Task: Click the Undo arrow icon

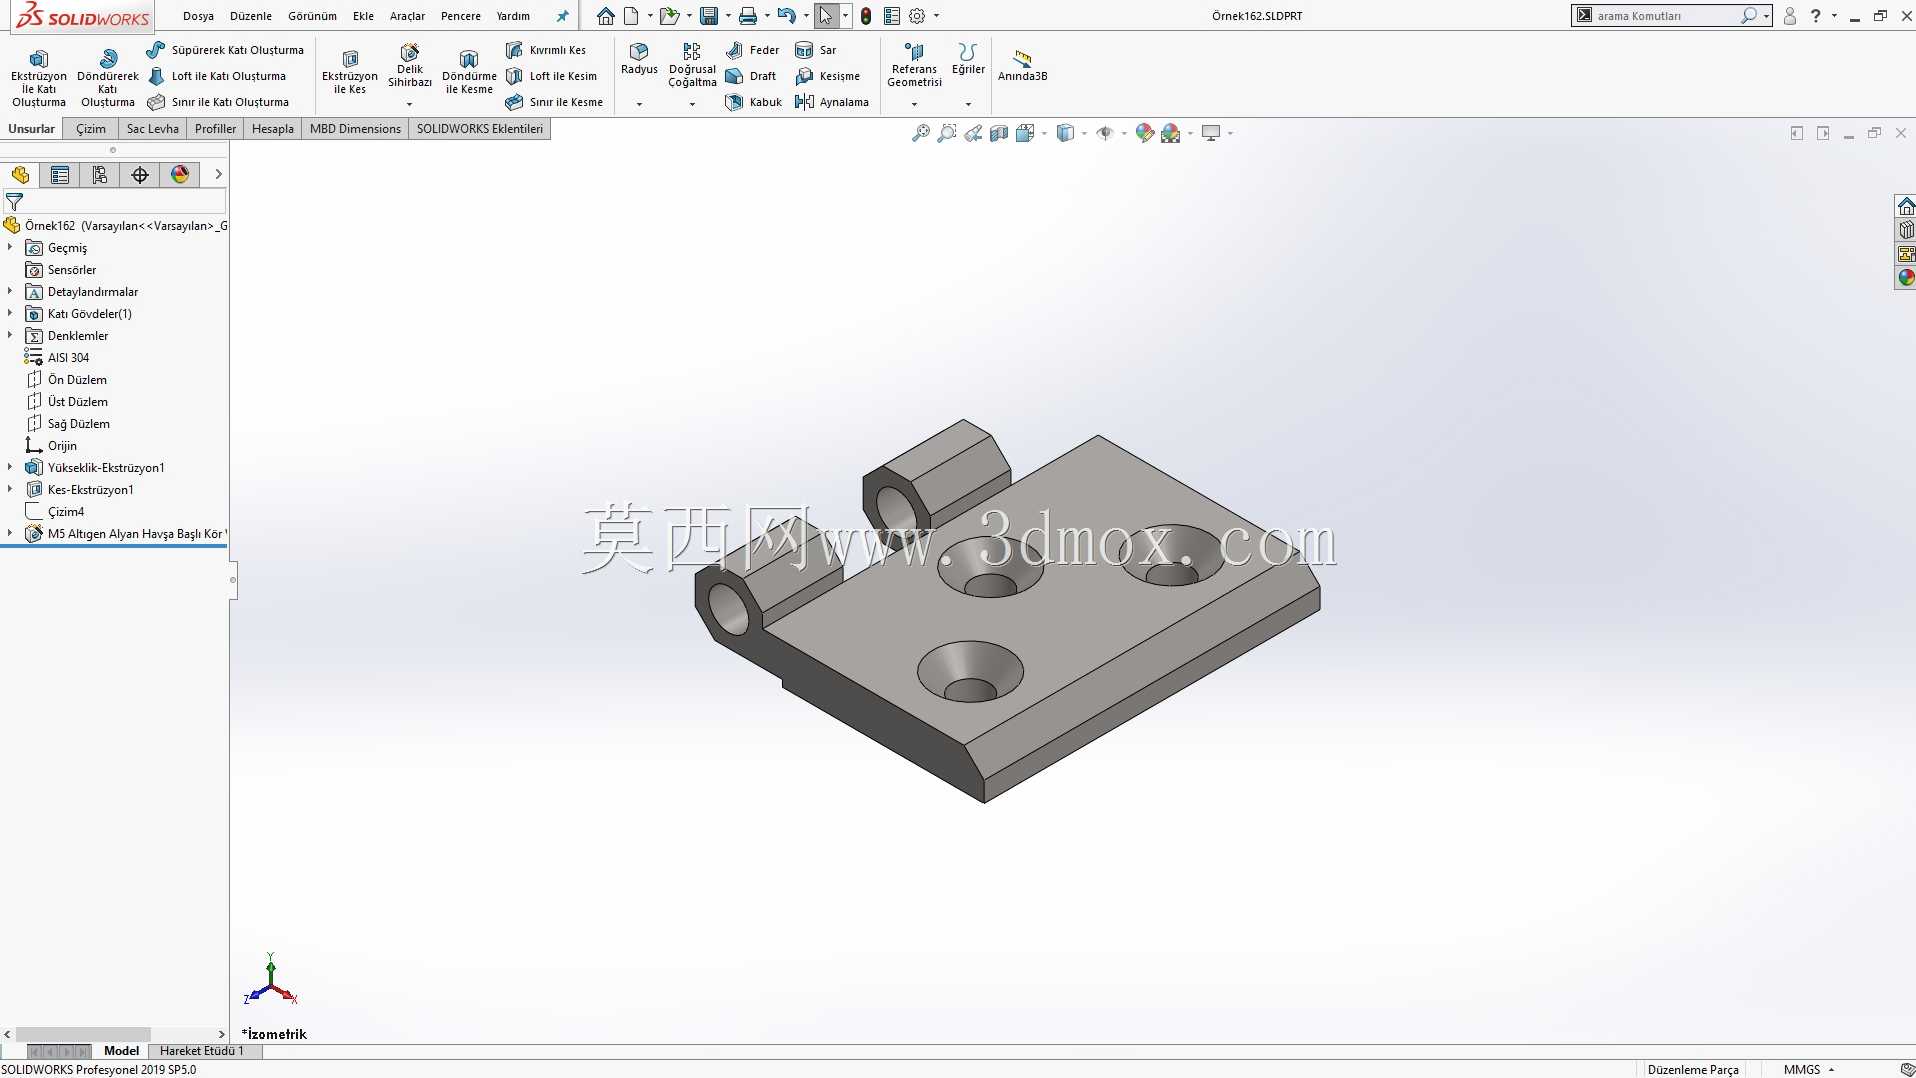Action: 787,16
